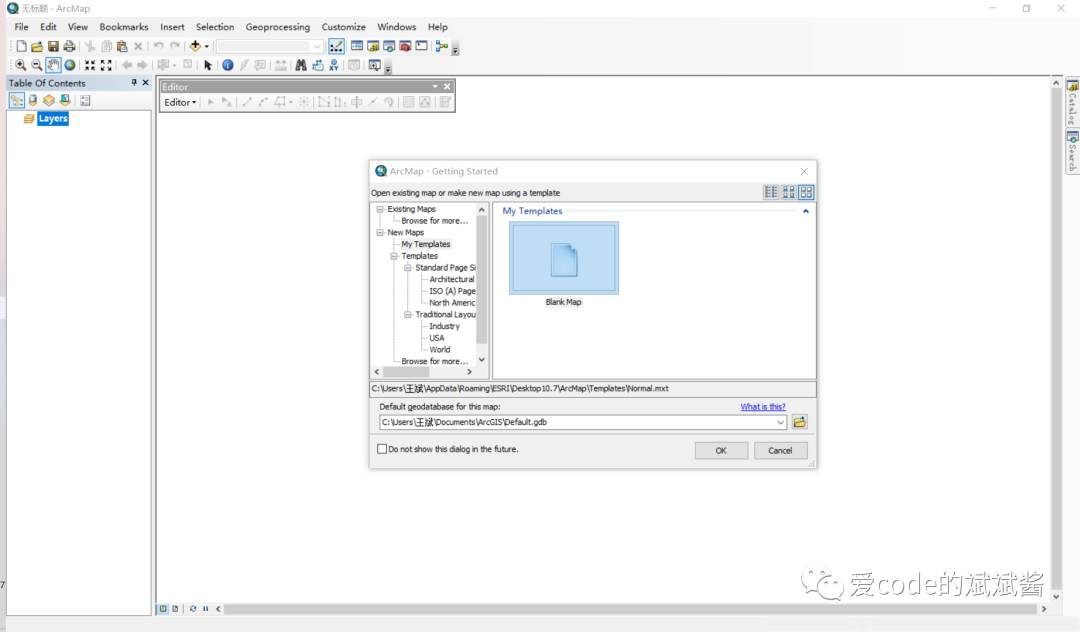
Task: Print the map
Action: [x=70, y=46]
